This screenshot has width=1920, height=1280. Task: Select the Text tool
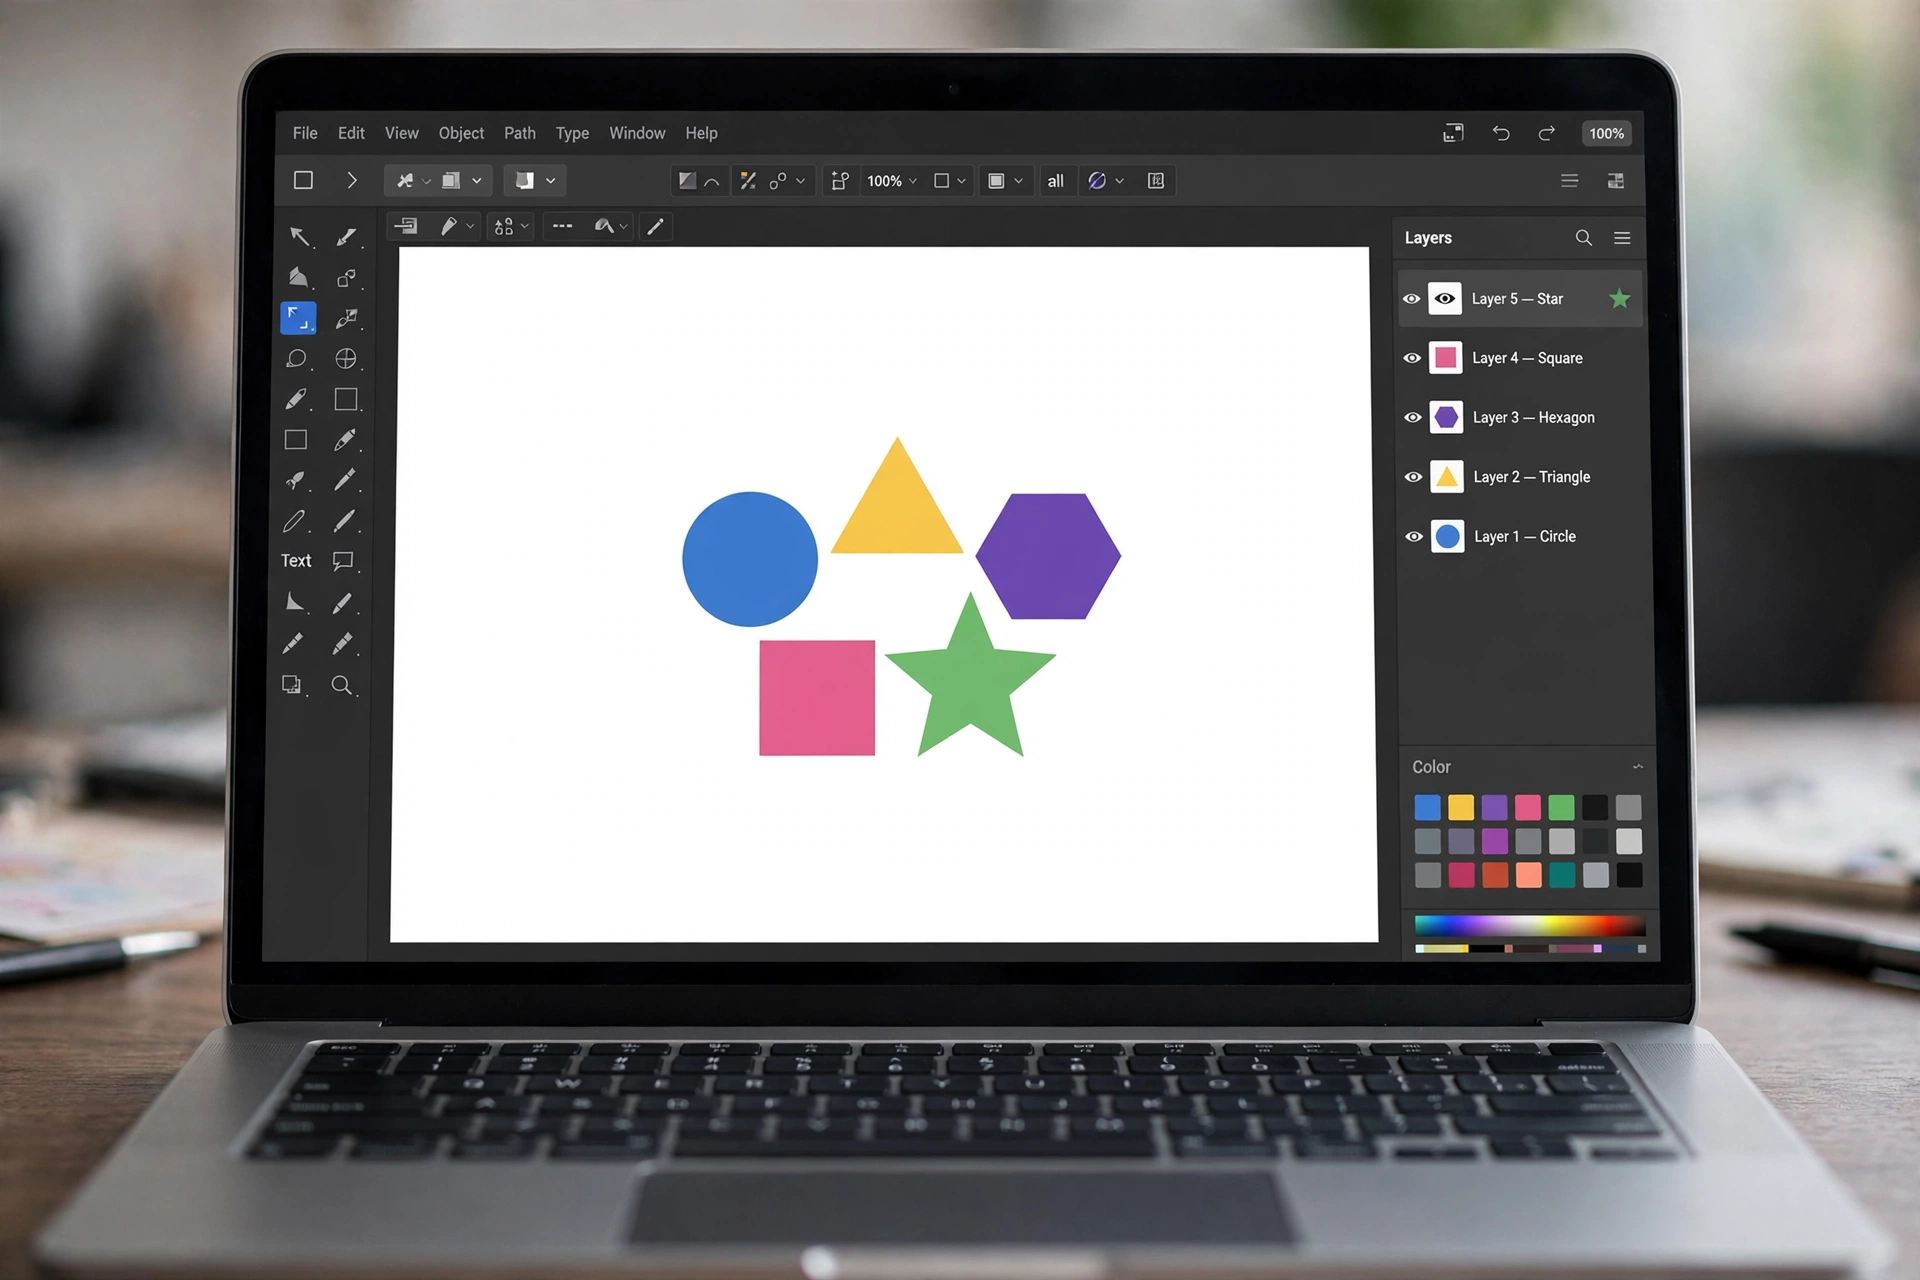[296, 561]
